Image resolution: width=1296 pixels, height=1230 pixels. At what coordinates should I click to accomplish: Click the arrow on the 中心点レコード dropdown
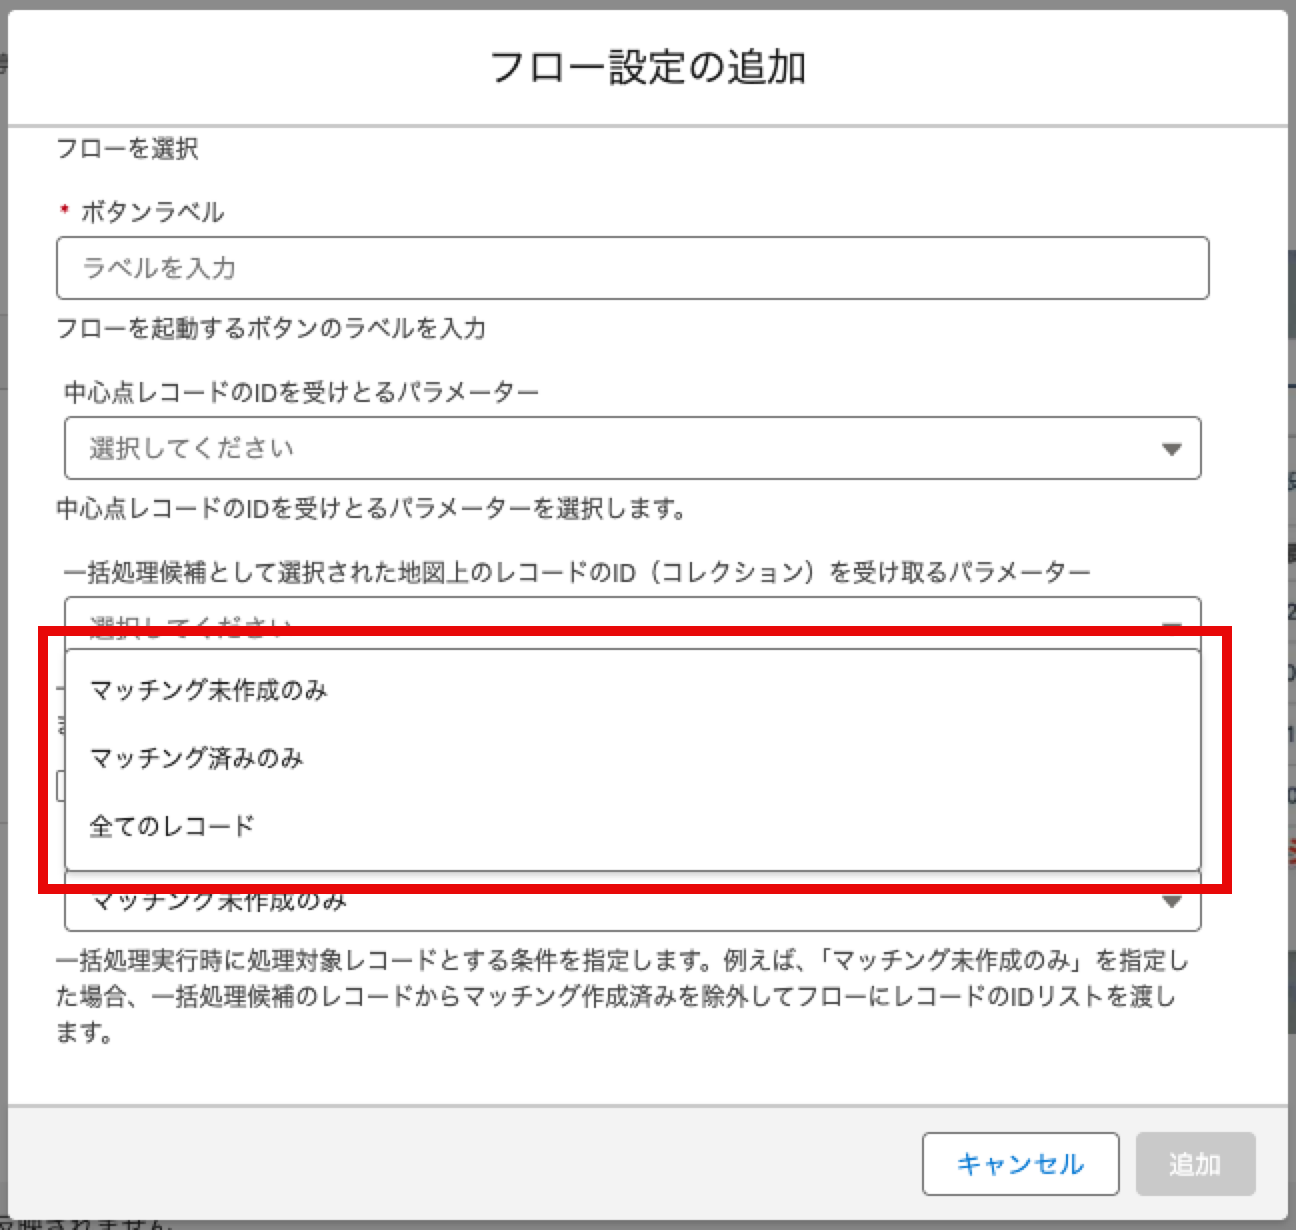(x=1171, y=449)
